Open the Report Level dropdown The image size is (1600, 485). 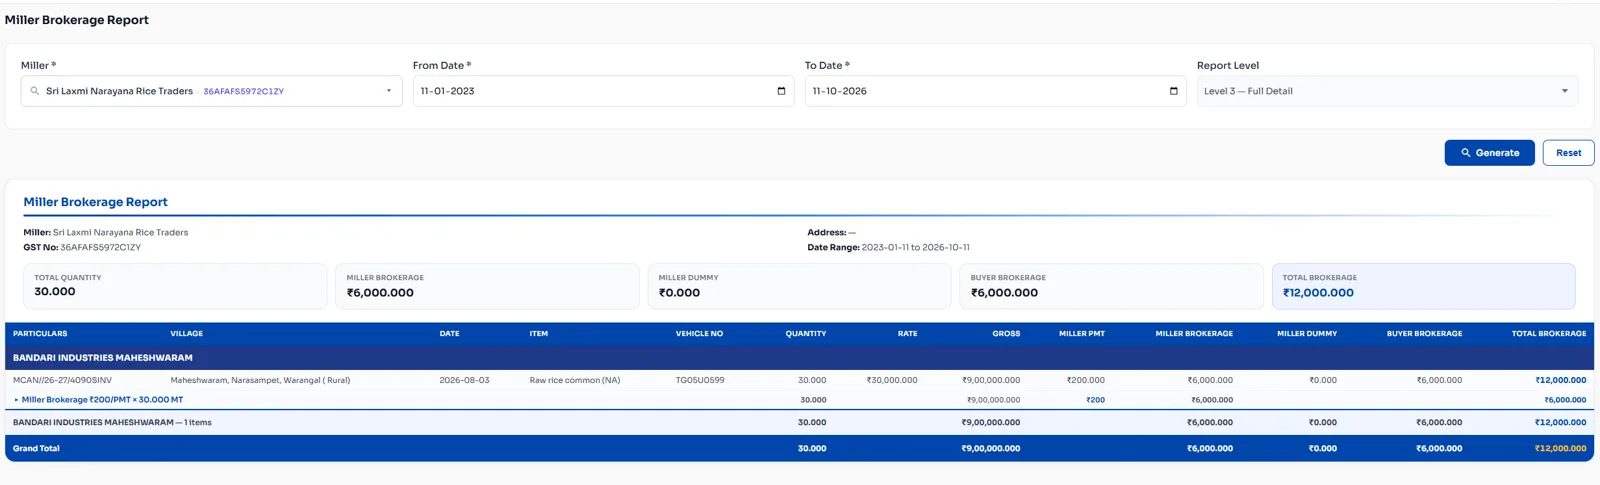pos(1387,91)
